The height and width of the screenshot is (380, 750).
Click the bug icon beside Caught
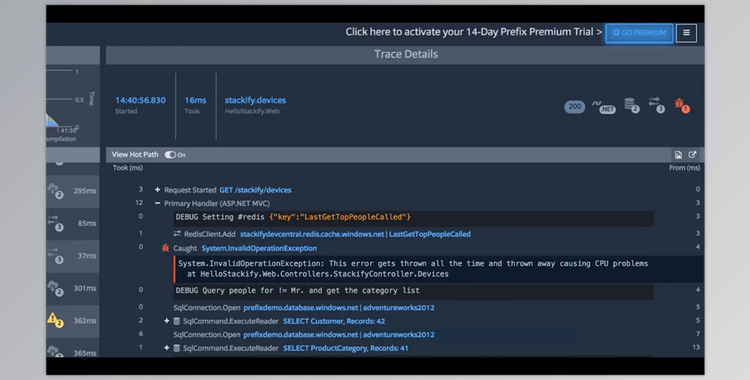click(x=165, y=248)
